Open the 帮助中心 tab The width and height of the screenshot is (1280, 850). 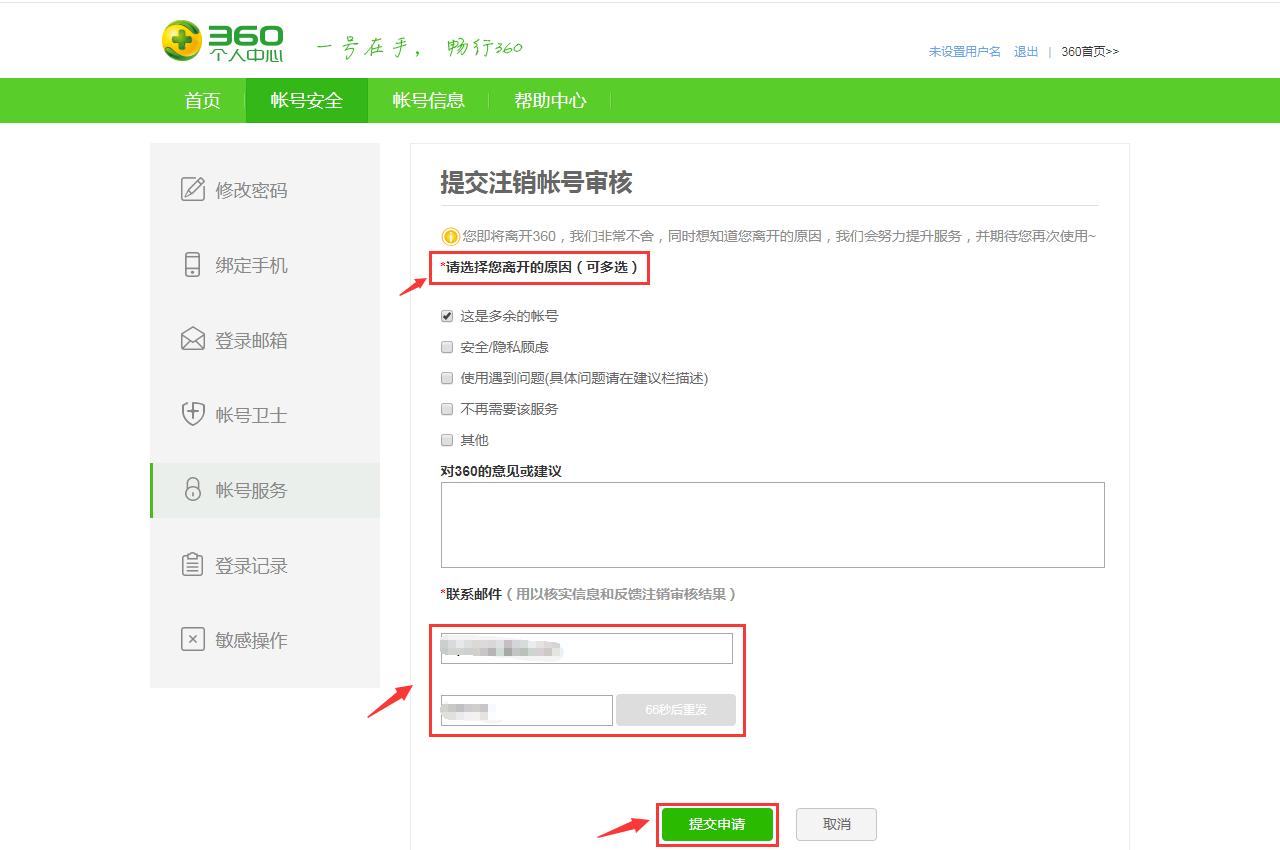[x=549, y=100]
